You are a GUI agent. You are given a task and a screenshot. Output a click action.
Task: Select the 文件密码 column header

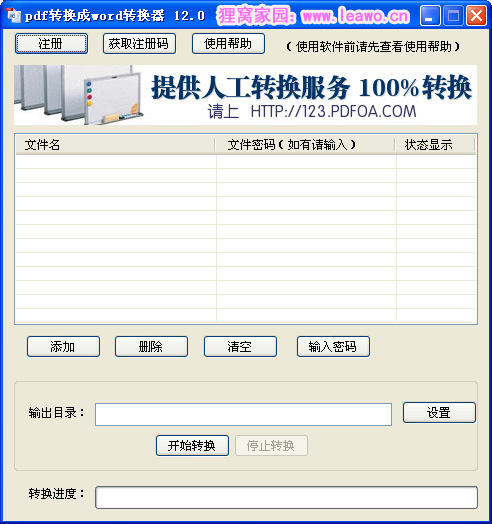(x=305, y=145)
